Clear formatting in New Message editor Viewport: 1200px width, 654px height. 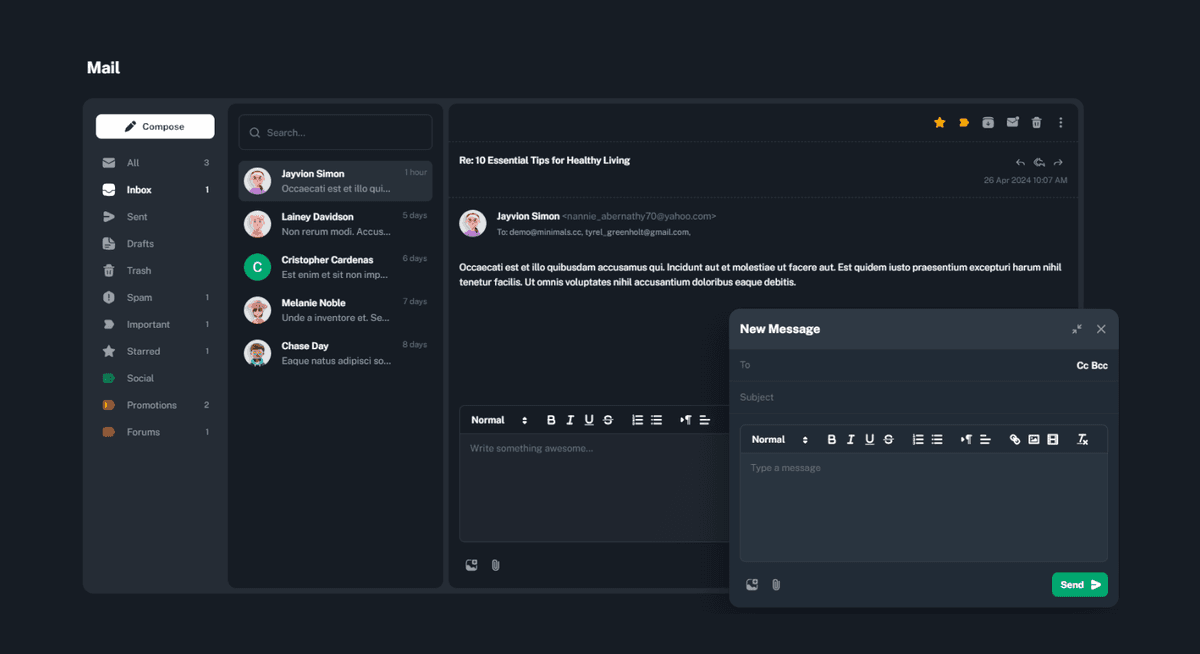tap(1082, 440)
